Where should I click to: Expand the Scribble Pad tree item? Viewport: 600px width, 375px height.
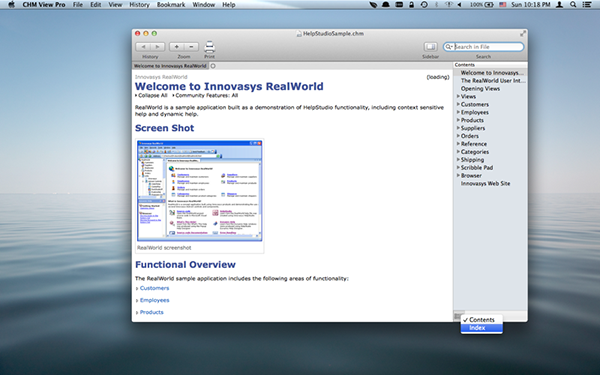(458, 168)
